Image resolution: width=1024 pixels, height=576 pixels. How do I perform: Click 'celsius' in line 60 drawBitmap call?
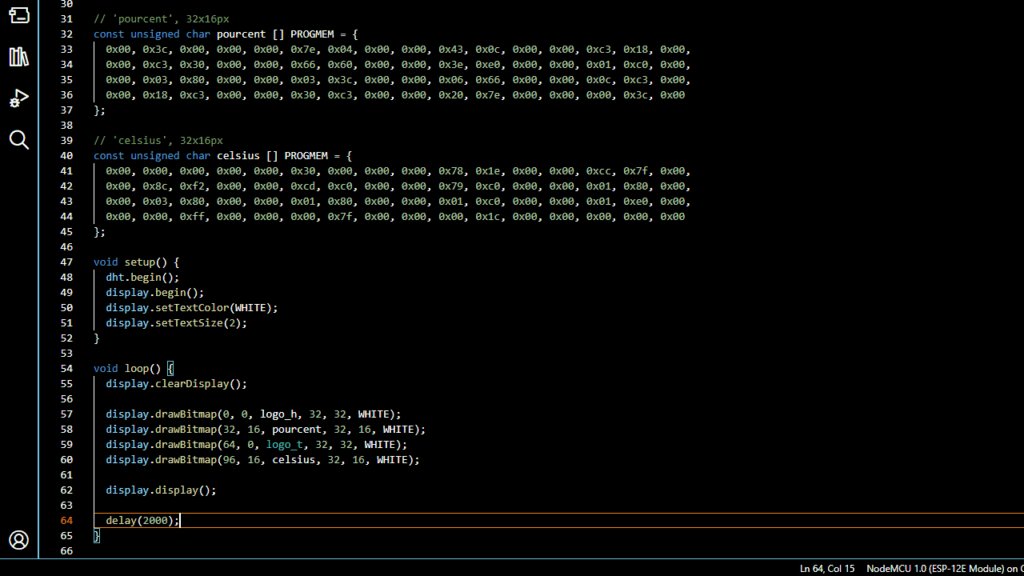tap(294, 460)
